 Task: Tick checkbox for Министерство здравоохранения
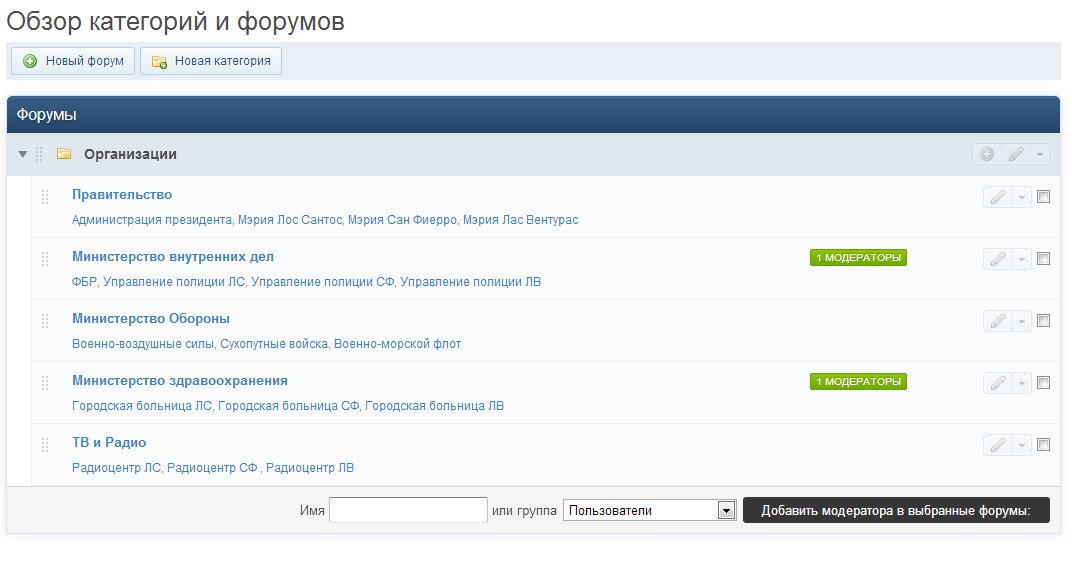[1043, 383]
